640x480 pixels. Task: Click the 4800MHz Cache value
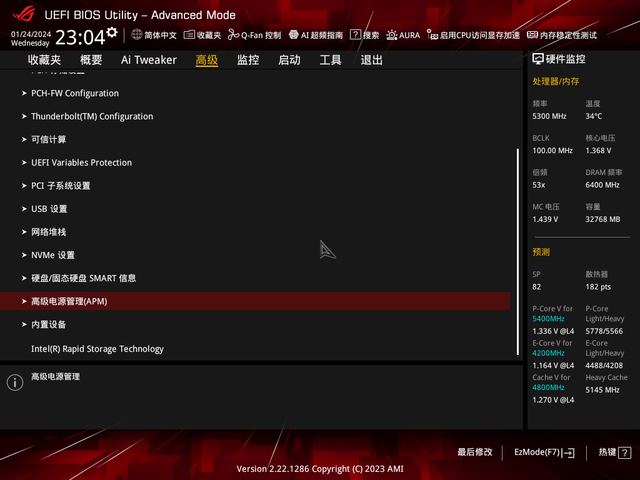(x=548, y=387)
